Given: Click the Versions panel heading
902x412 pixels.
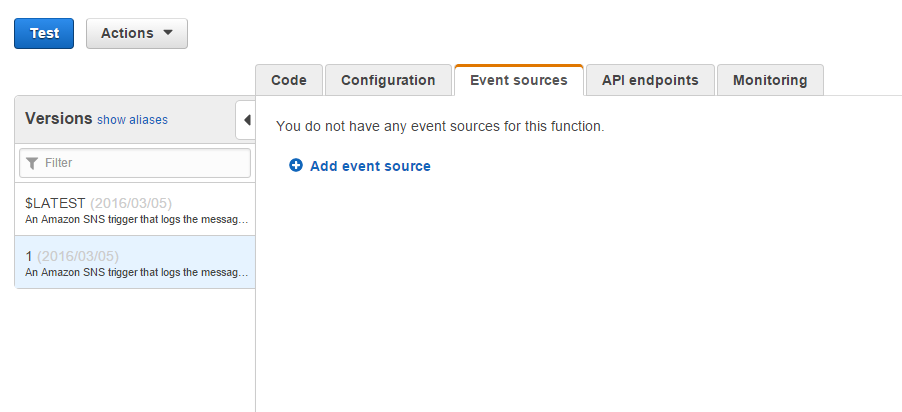Looking at the screenshot, I should (x=58, y=119).
